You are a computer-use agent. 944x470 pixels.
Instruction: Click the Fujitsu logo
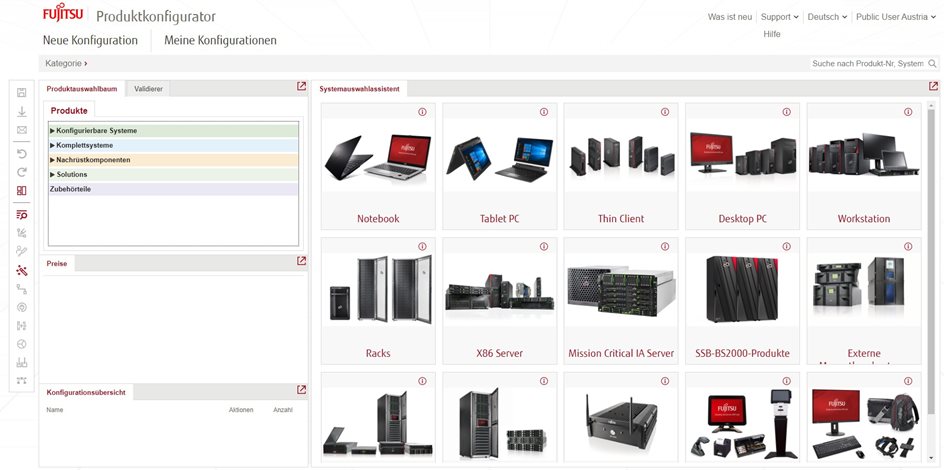[63, 15]
